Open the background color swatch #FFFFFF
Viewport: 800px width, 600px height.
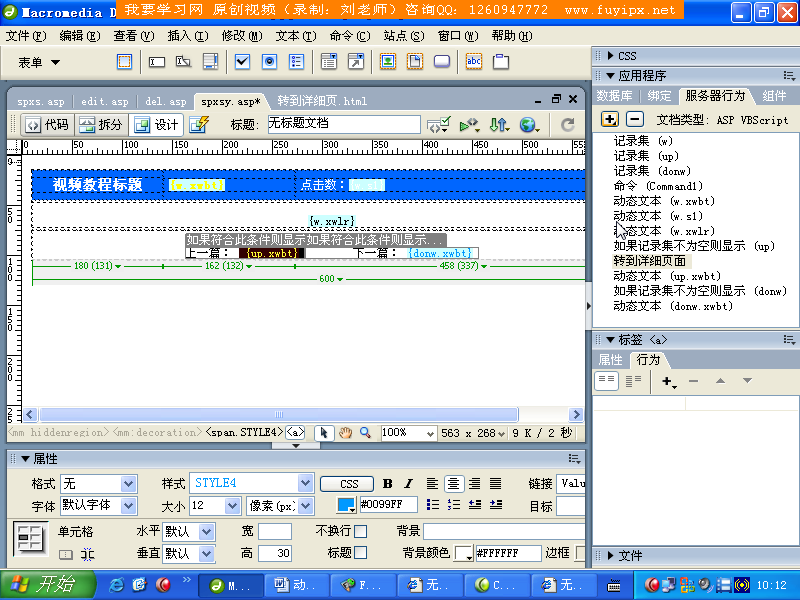coord(464,553)
